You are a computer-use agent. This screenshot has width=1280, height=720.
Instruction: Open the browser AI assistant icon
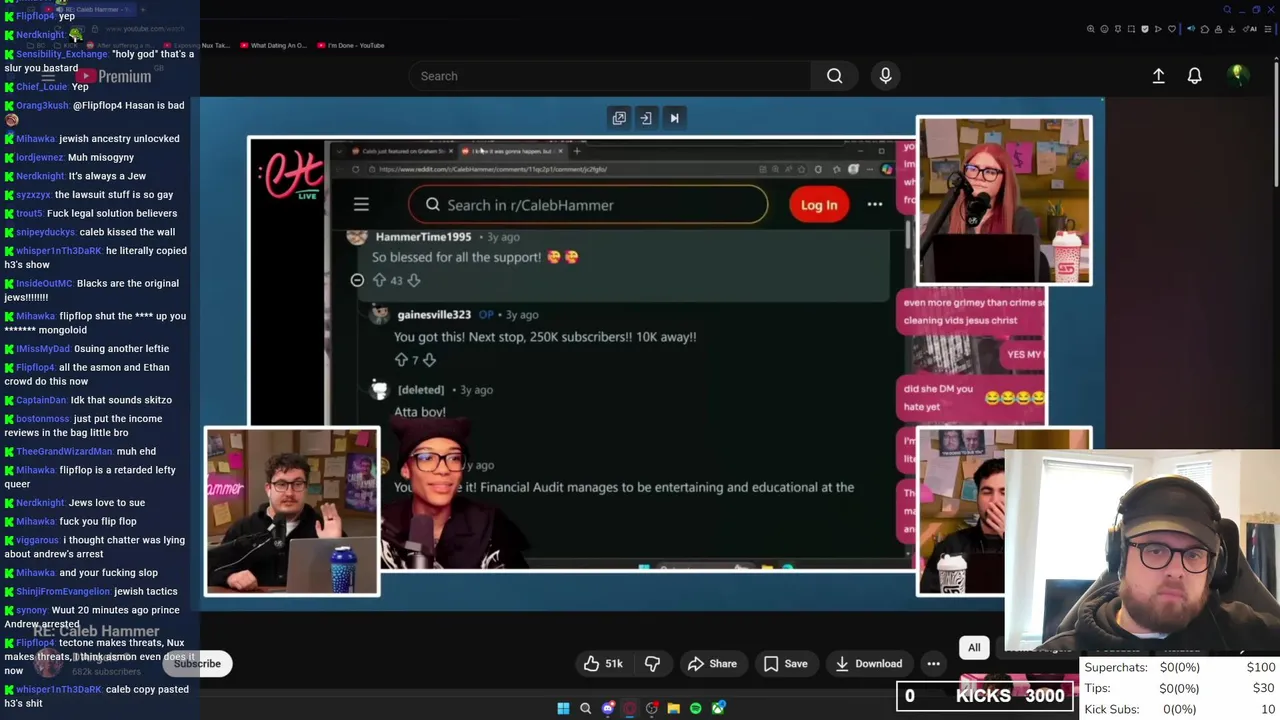coord(1250,29)
